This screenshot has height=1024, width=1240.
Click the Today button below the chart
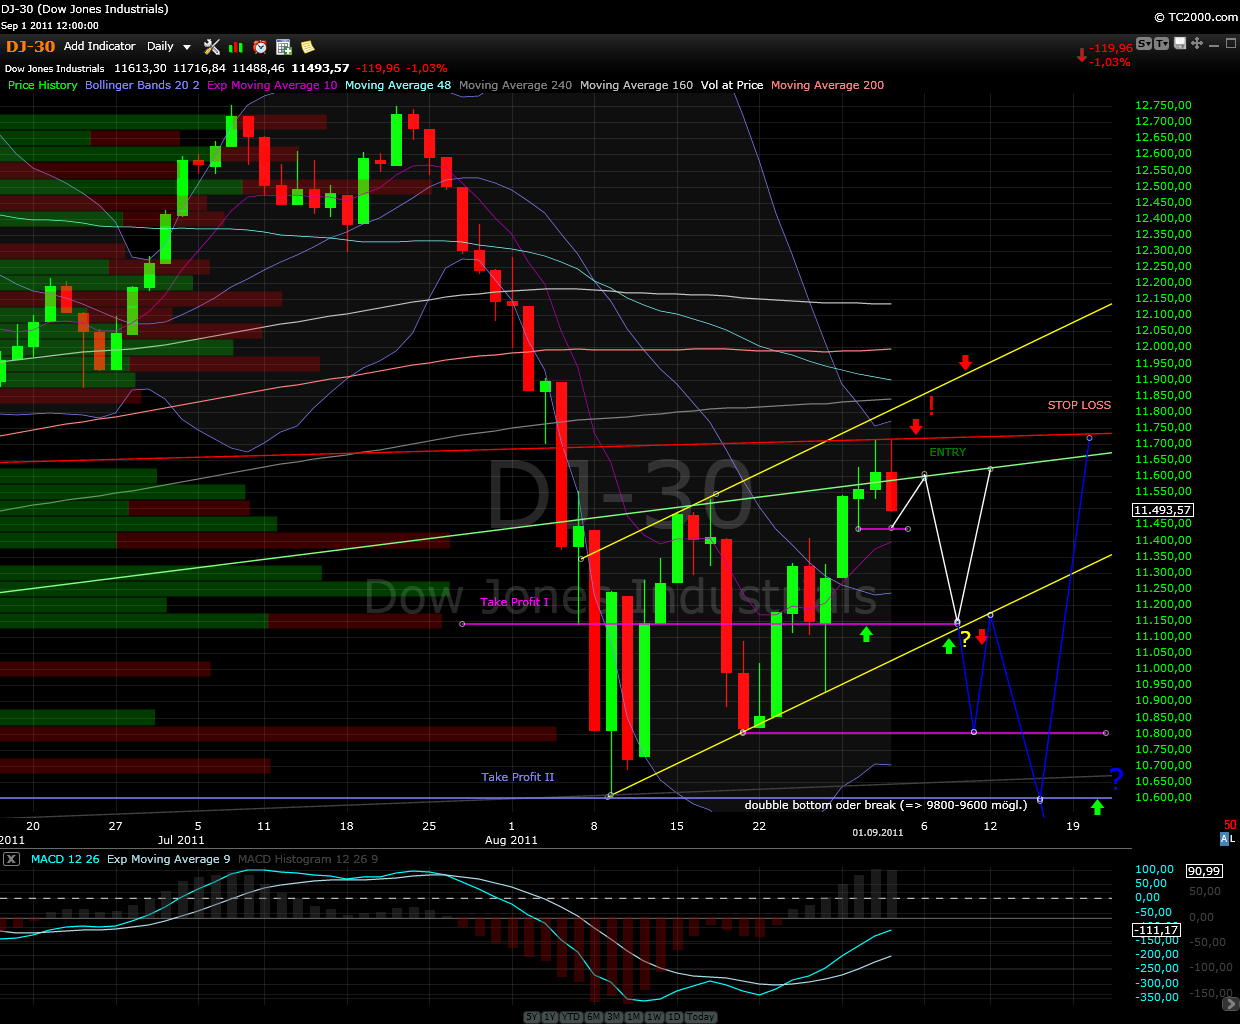coord(700,1016)
